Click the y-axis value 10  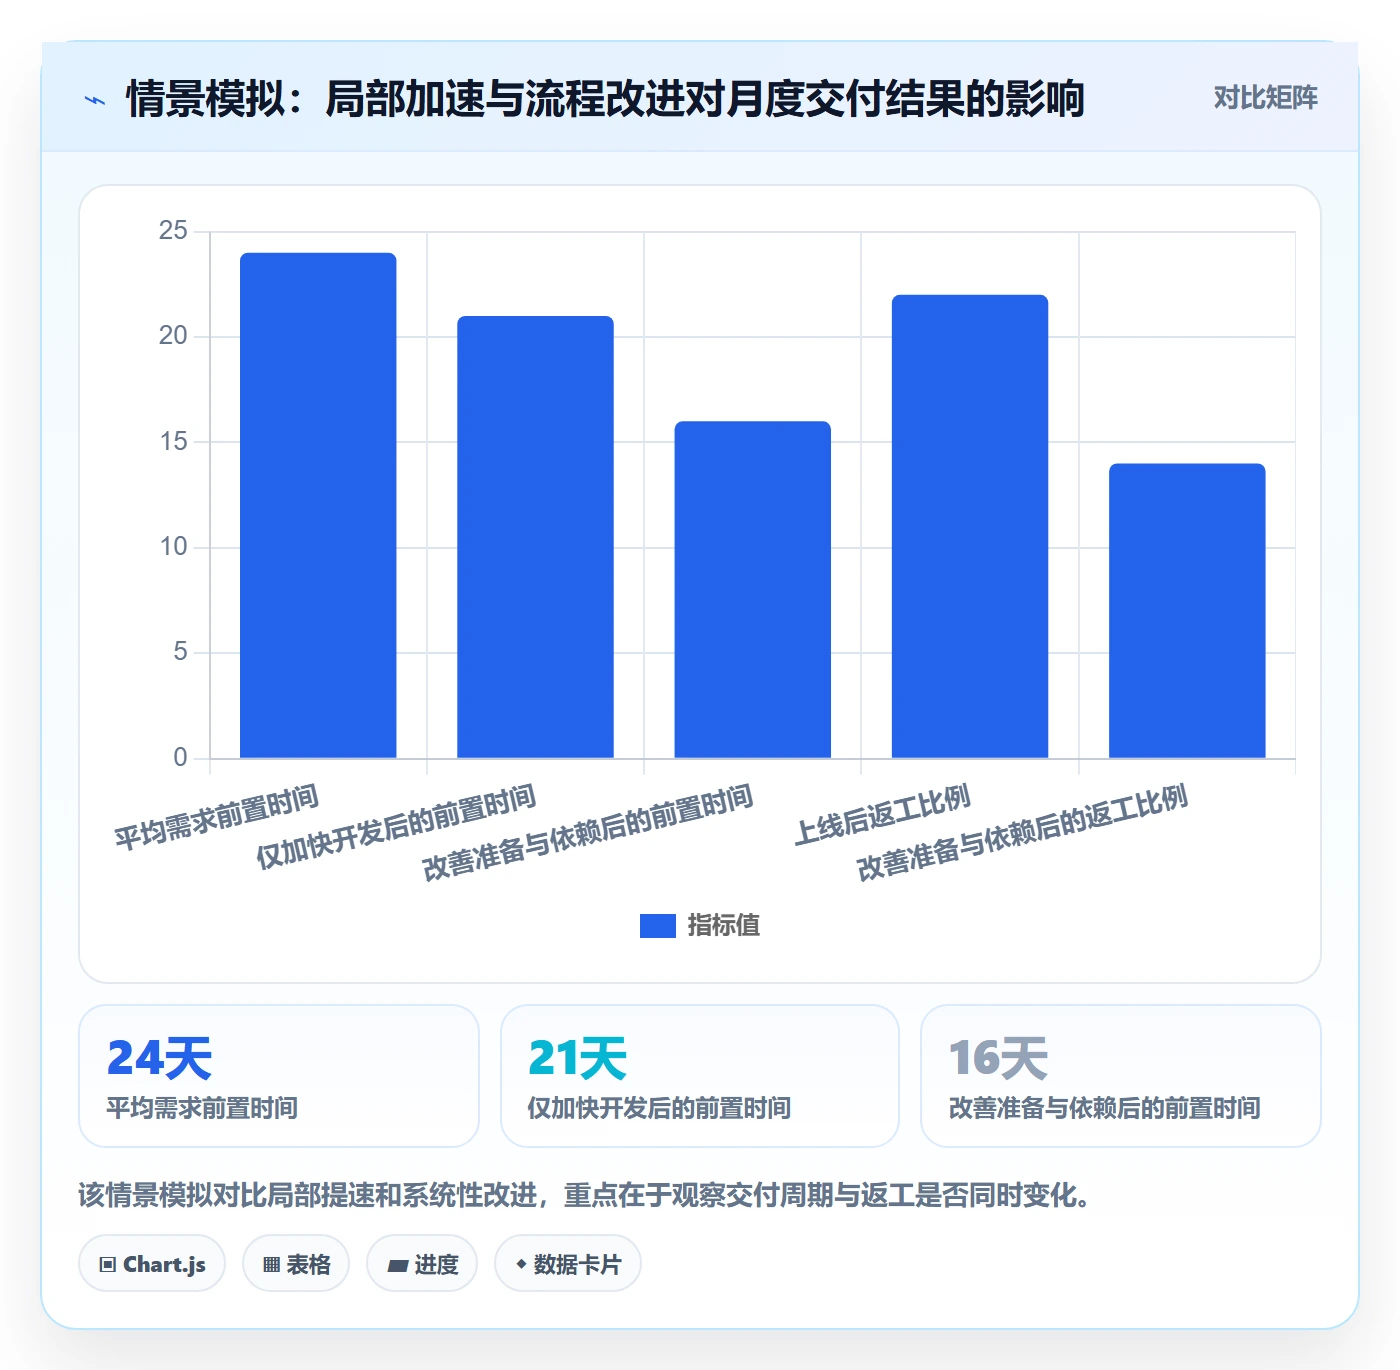[173, 547]
